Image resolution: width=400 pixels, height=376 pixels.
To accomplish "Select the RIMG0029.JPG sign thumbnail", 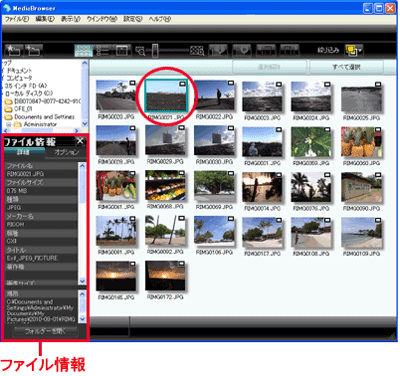I will pos(165,140).
